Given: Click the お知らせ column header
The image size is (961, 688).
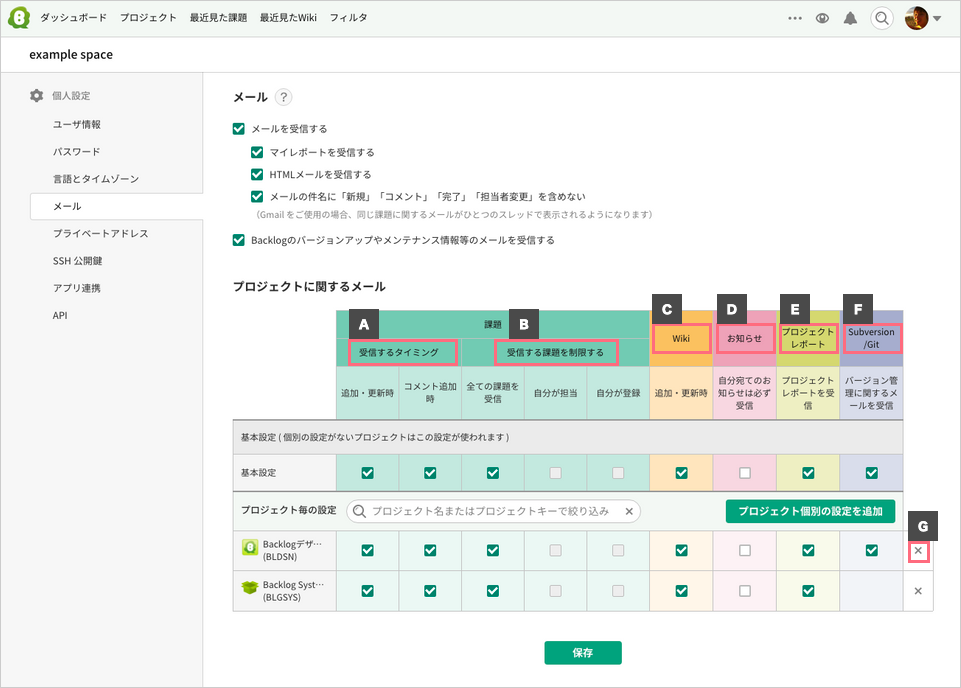Looking at the screenshot, I should [x=745, y=338].
